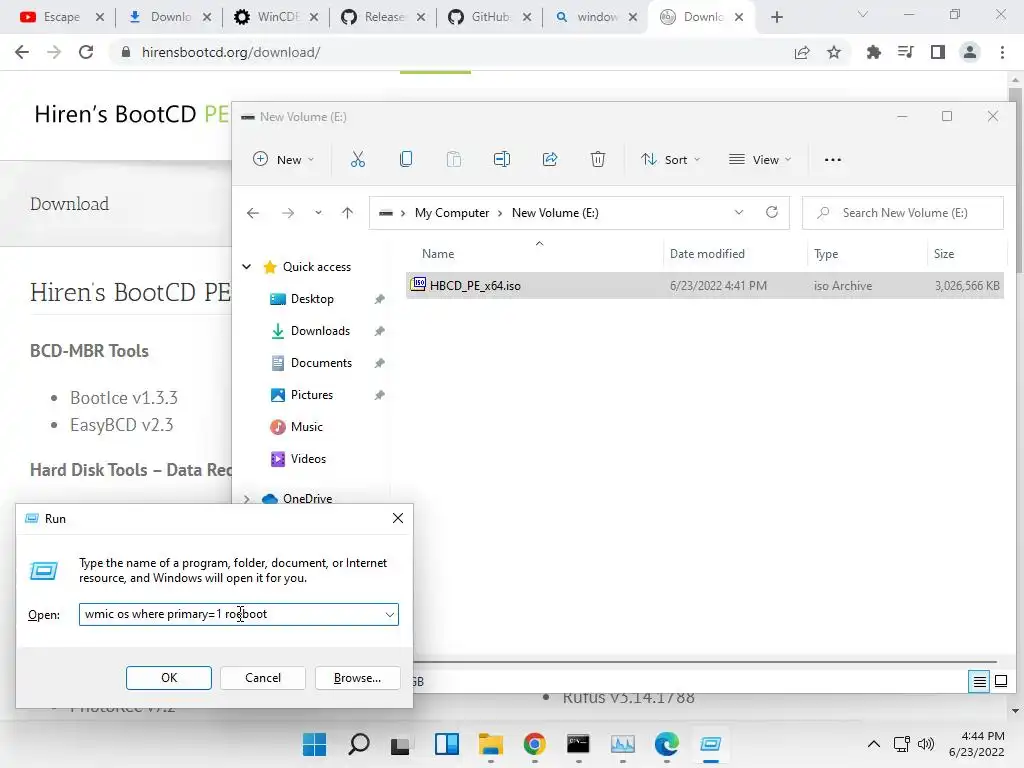Image resolution: width=1024 pixels, height=768 pixels.
Task: Switch to the WinCDE tab
Action: (276, 17)
